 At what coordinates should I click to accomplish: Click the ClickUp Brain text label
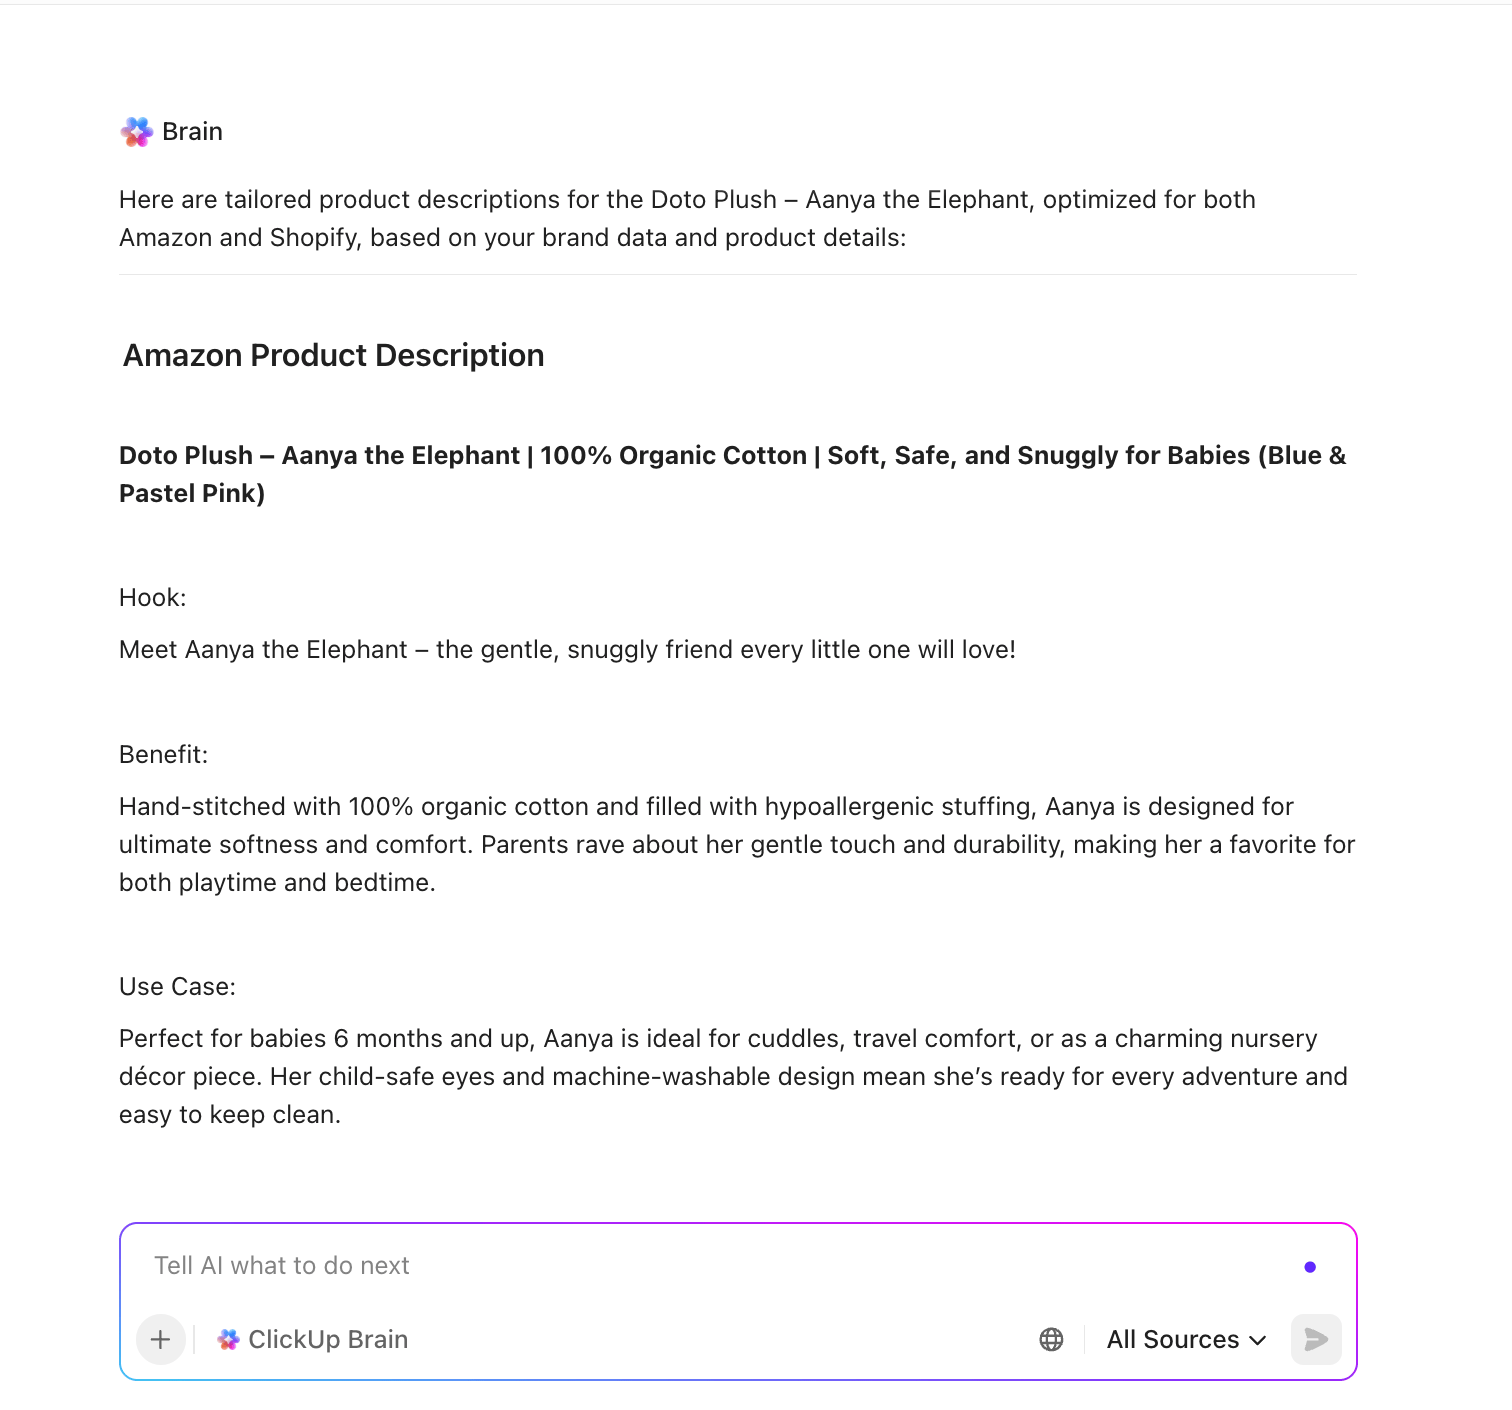(328, 1339)
